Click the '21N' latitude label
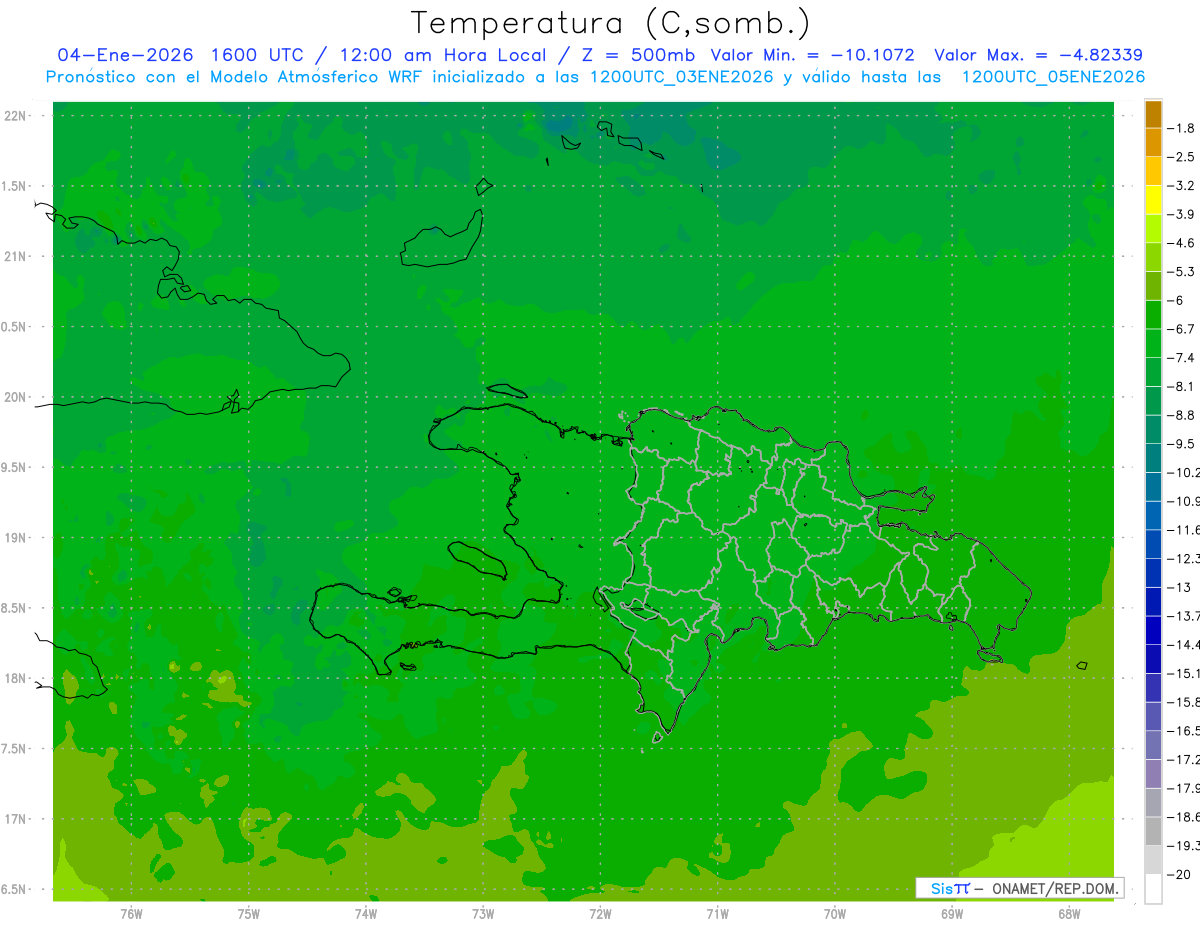The height and width of the screenshot is (927, 1200). (16, 256)
